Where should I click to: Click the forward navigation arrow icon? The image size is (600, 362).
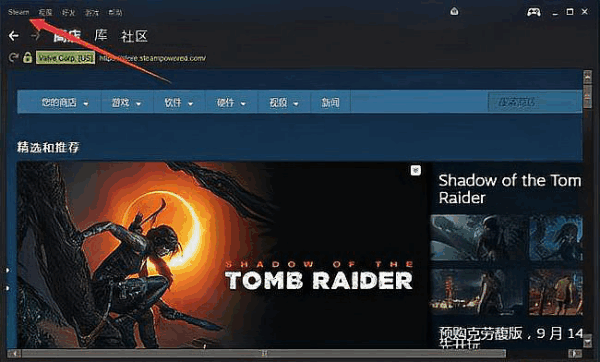(x=35, y=36)
